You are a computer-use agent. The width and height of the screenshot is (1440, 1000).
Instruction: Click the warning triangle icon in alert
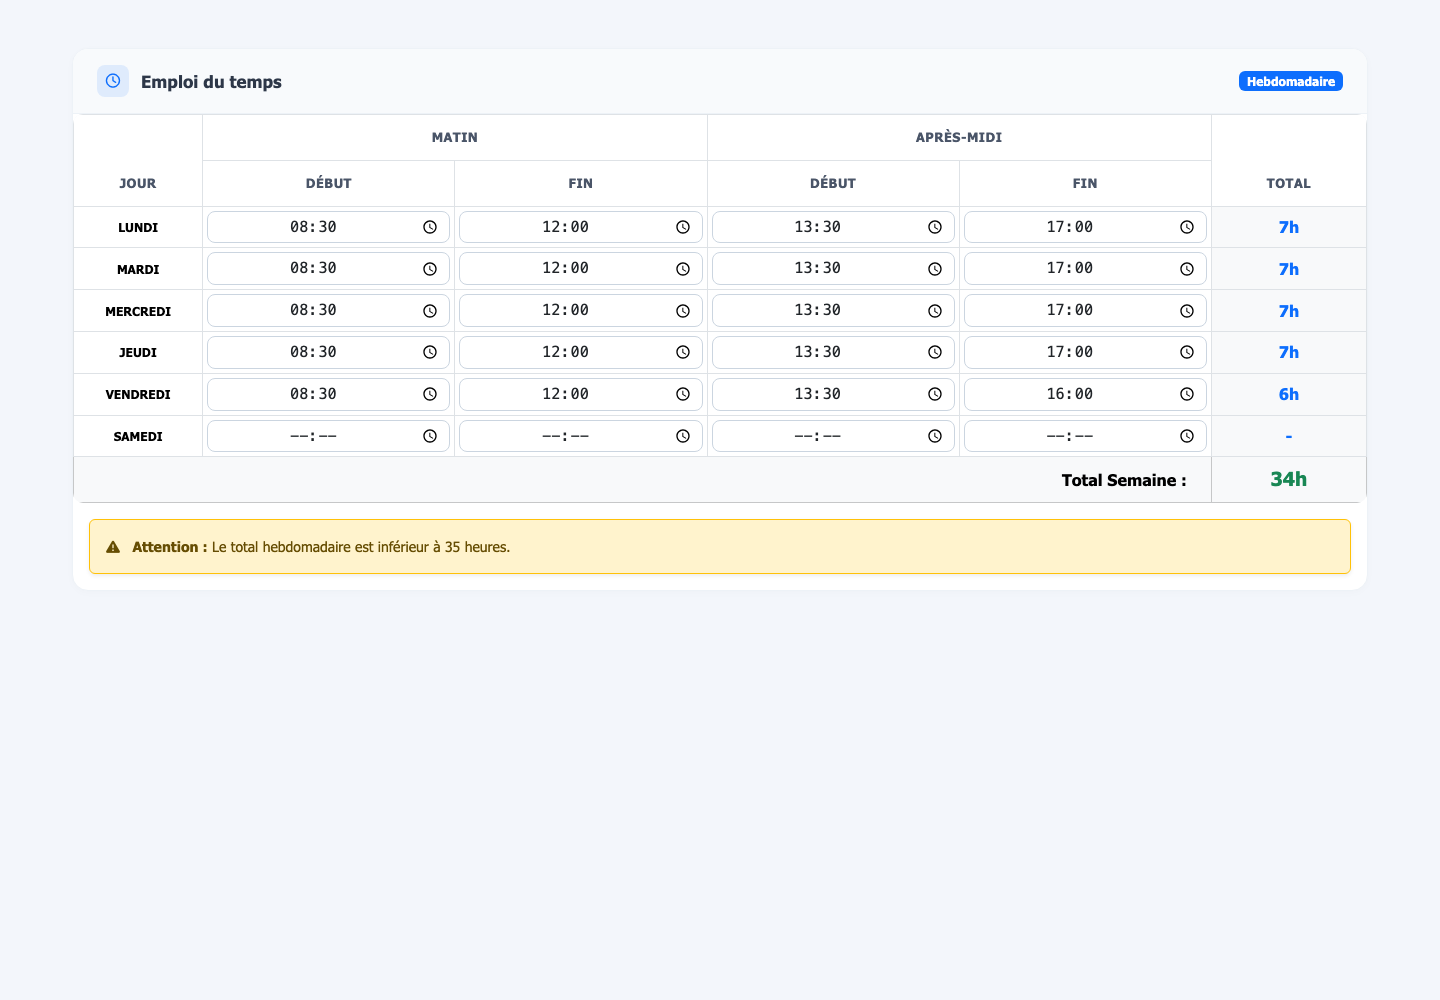pos(113,547)
